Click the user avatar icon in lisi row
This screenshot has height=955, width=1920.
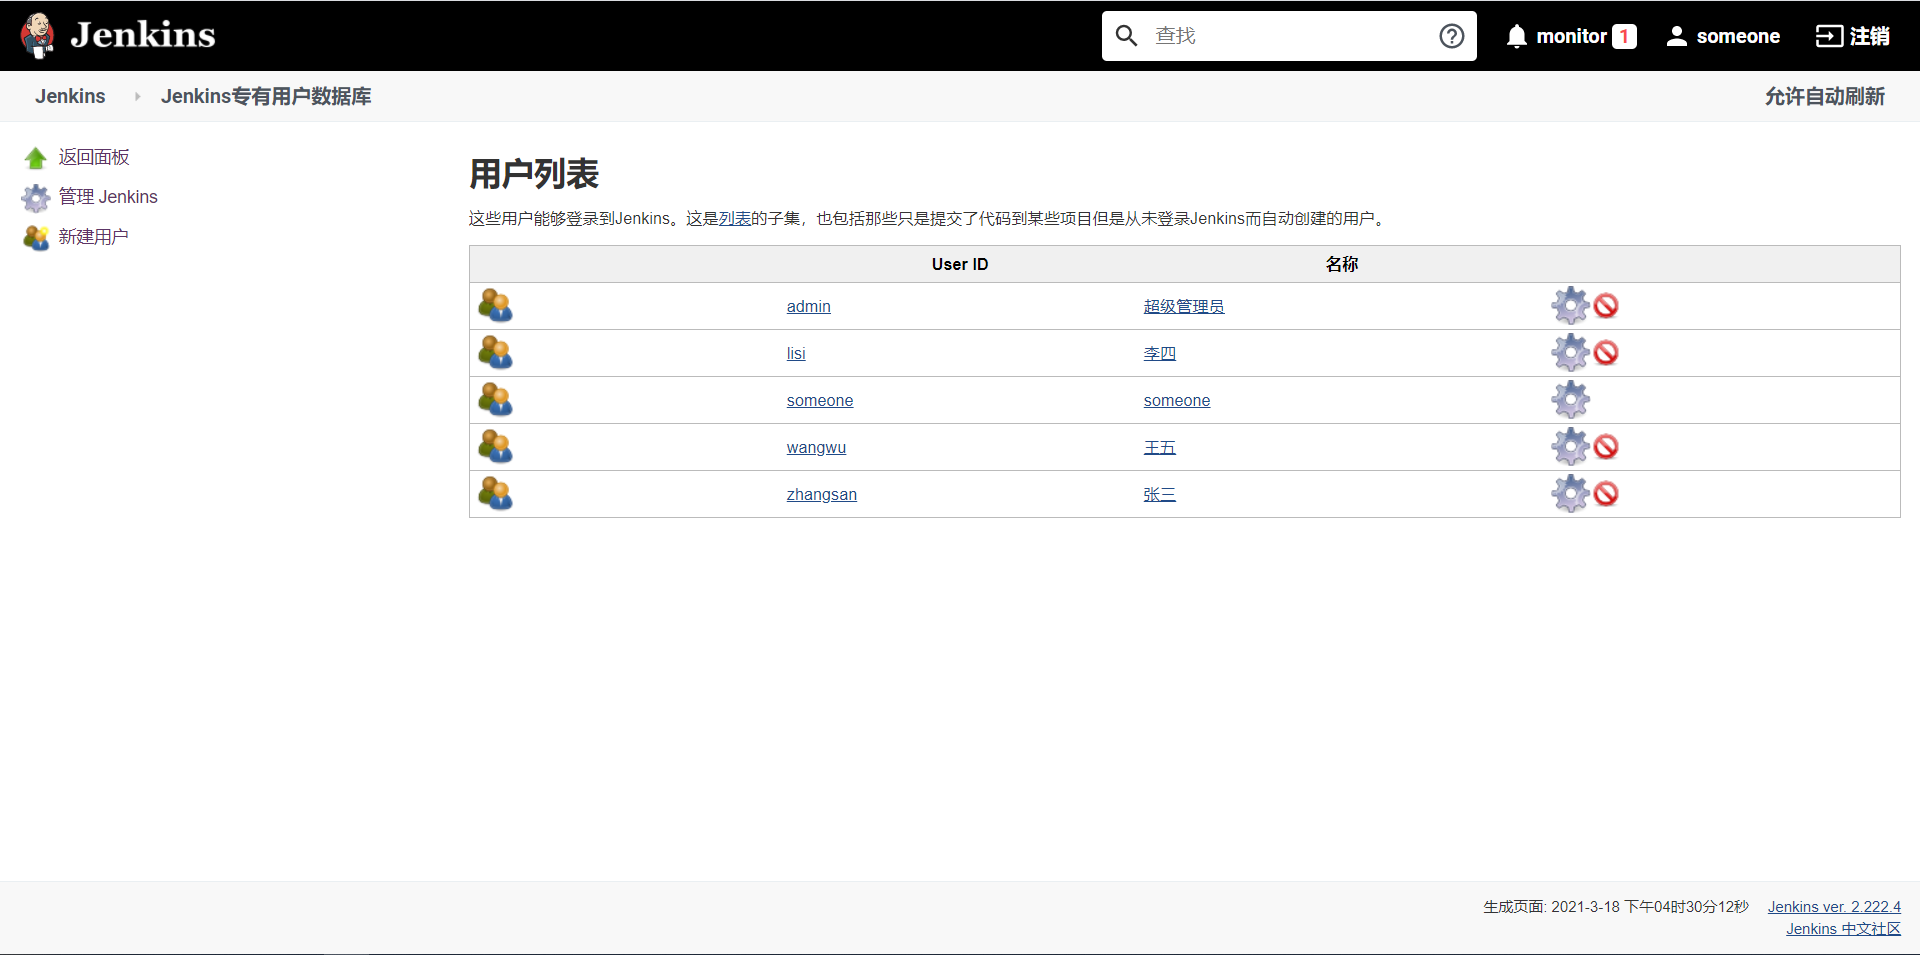tap(495, 353)
